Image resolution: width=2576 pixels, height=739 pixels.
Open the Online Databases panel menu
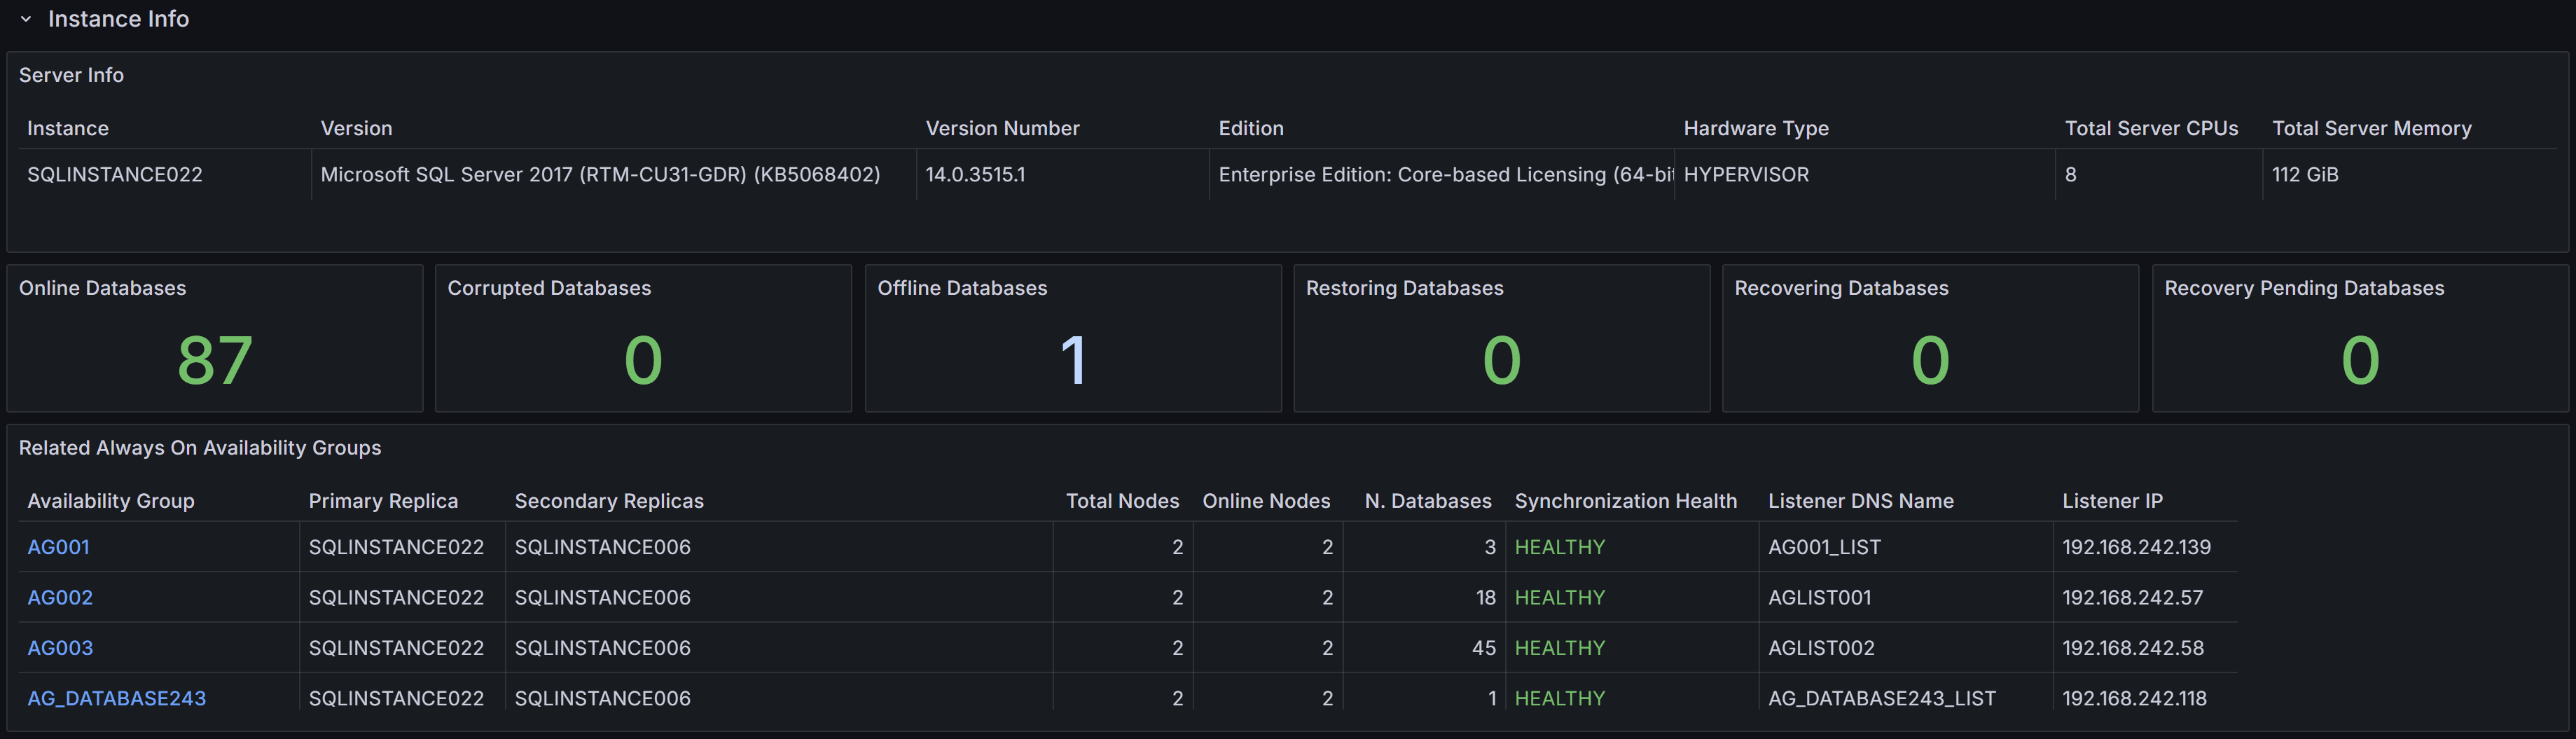point(103,288)
